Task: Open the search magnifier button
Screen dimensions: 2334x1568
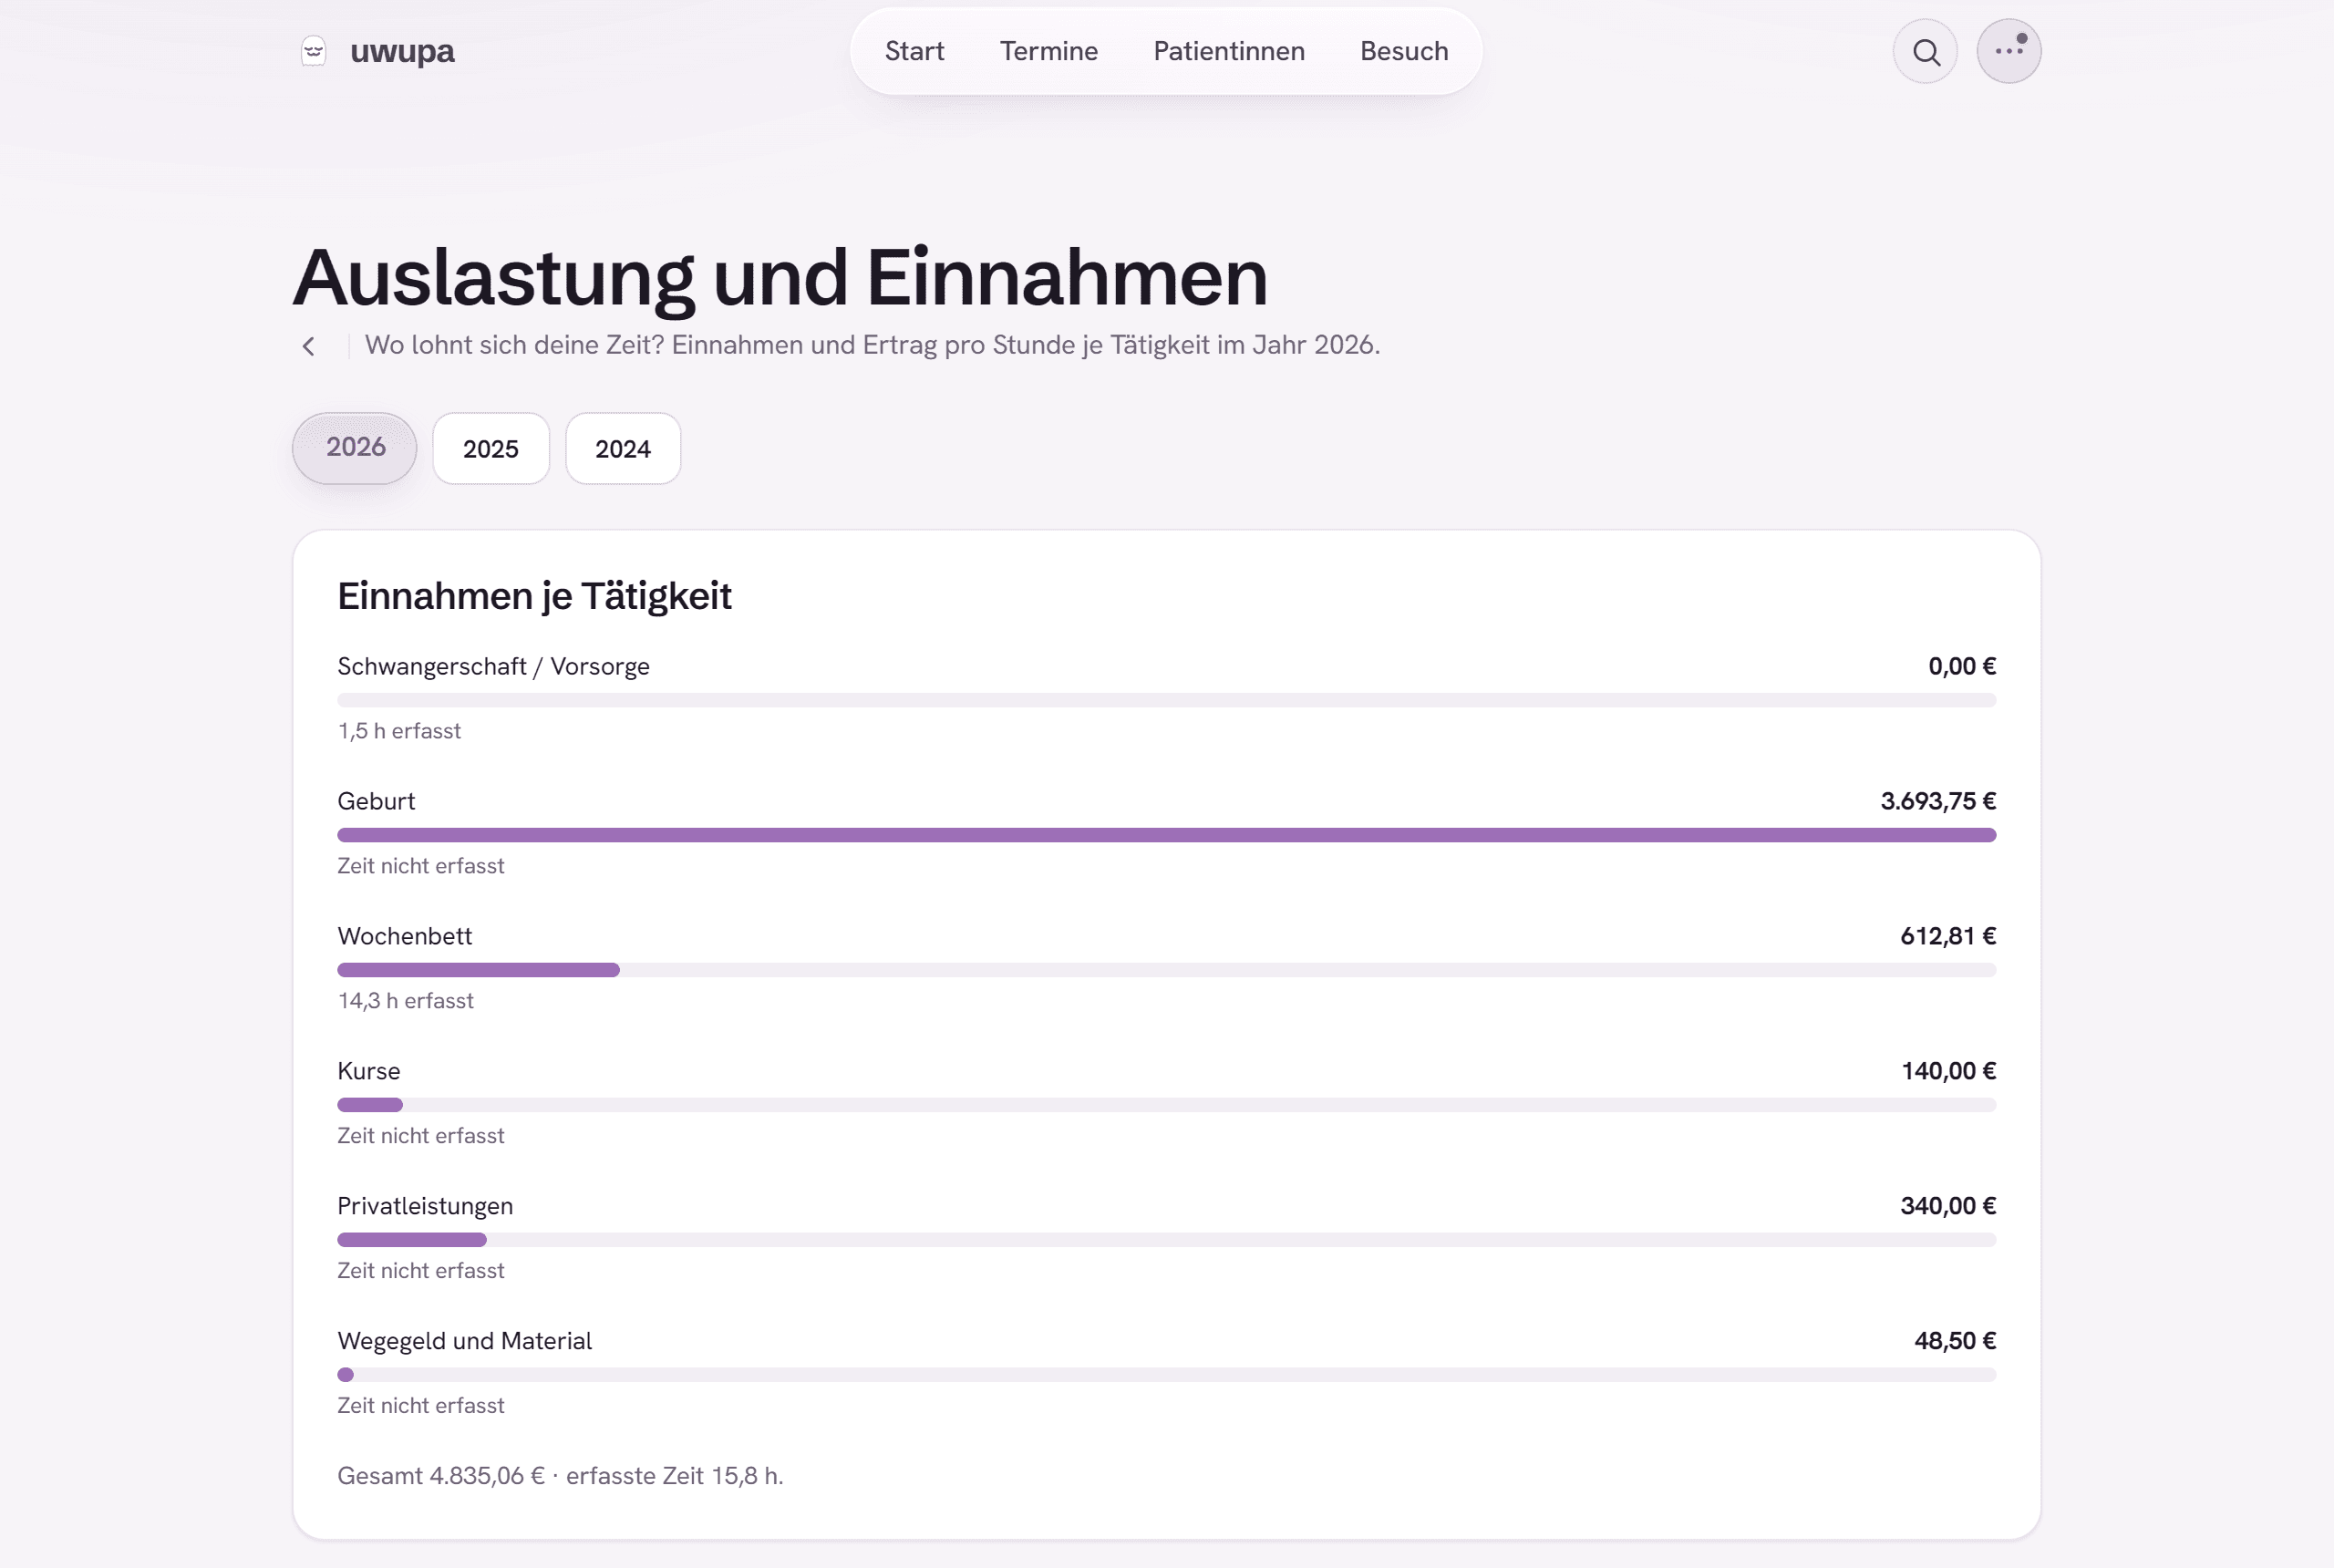Action: pyautogui.click(x=1925, y=51)
